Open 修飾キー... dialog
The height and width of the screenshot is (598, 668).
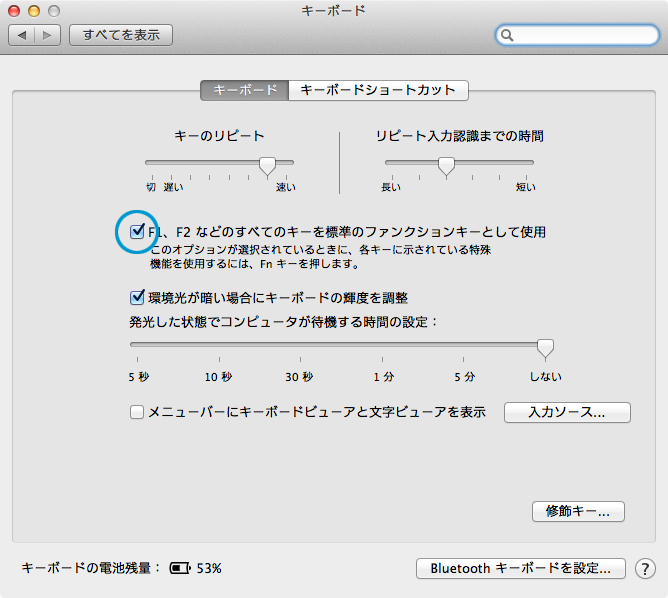(x=578, y=511)
